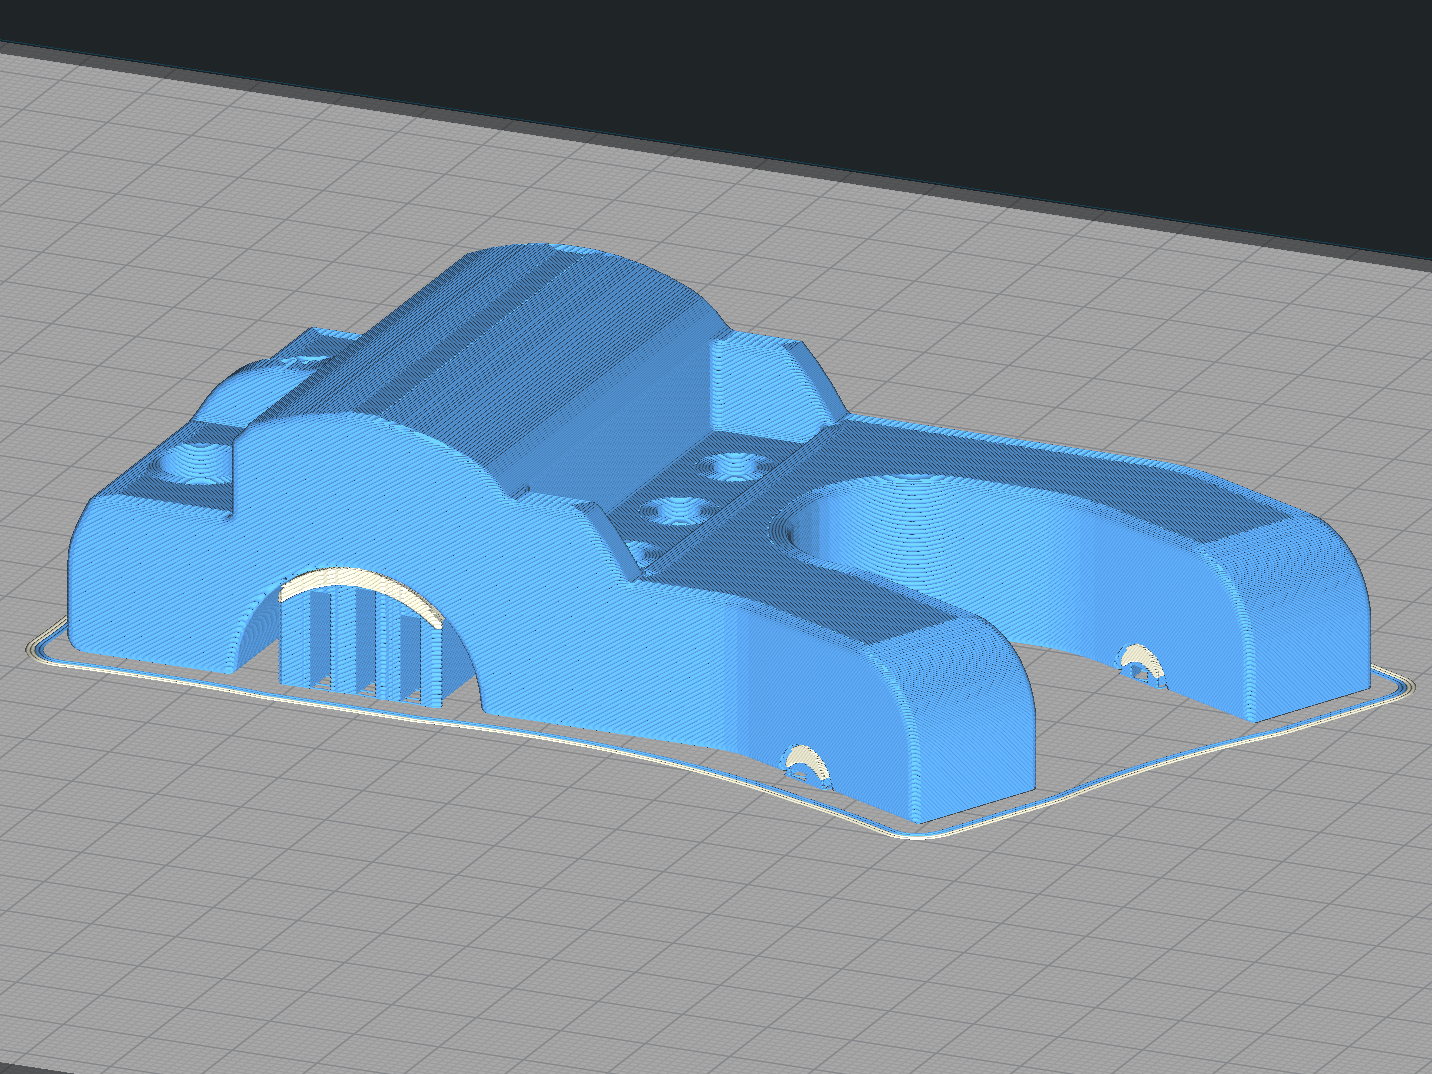Click the domed top of the blue model

pos(560,300)
